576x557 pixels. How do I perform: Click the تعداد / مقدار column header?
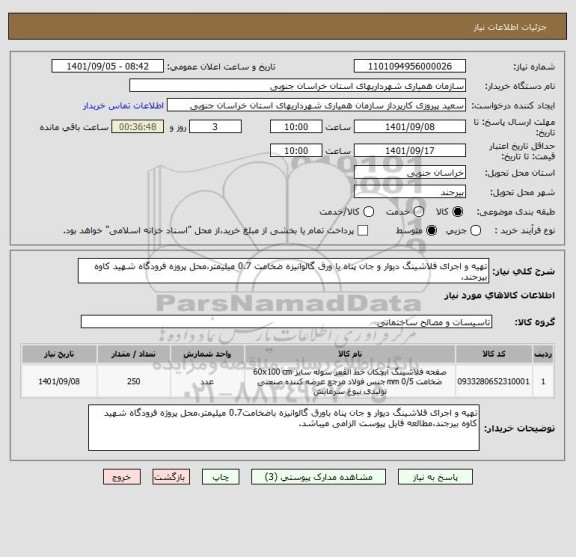point(133,354)
